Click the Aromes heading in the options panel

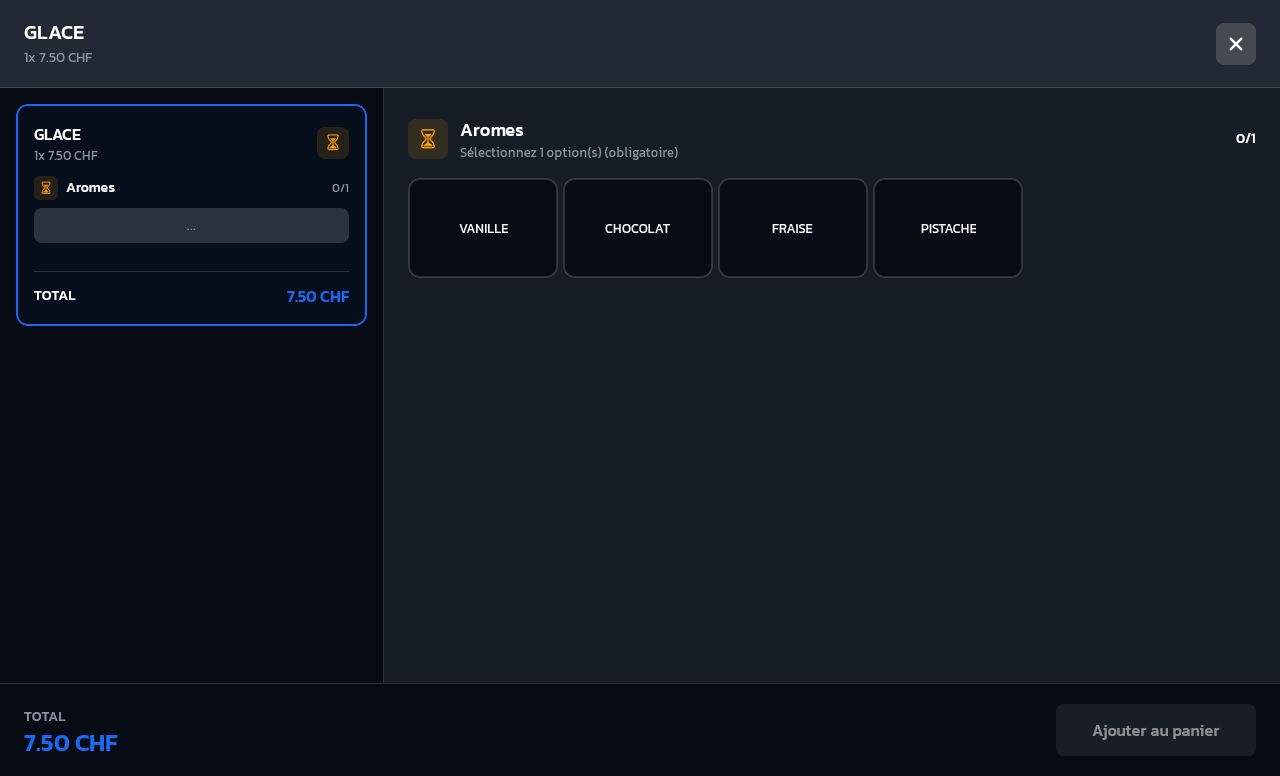pyautogui.click(x=492, y=130)
